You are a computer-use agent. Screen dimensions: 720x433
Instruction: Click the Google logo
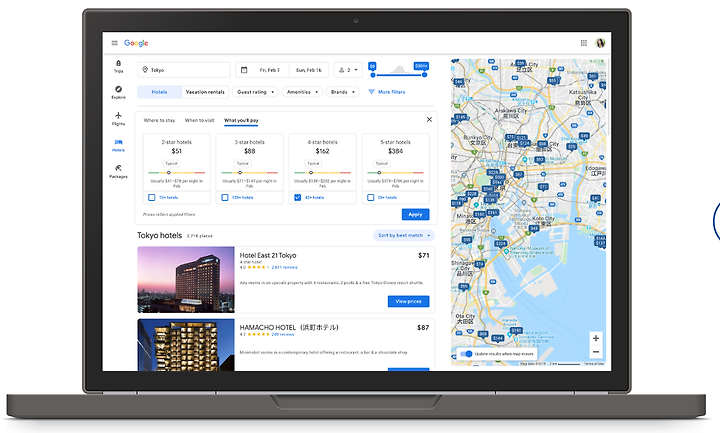pyautogui.click(x=136, y=43)
